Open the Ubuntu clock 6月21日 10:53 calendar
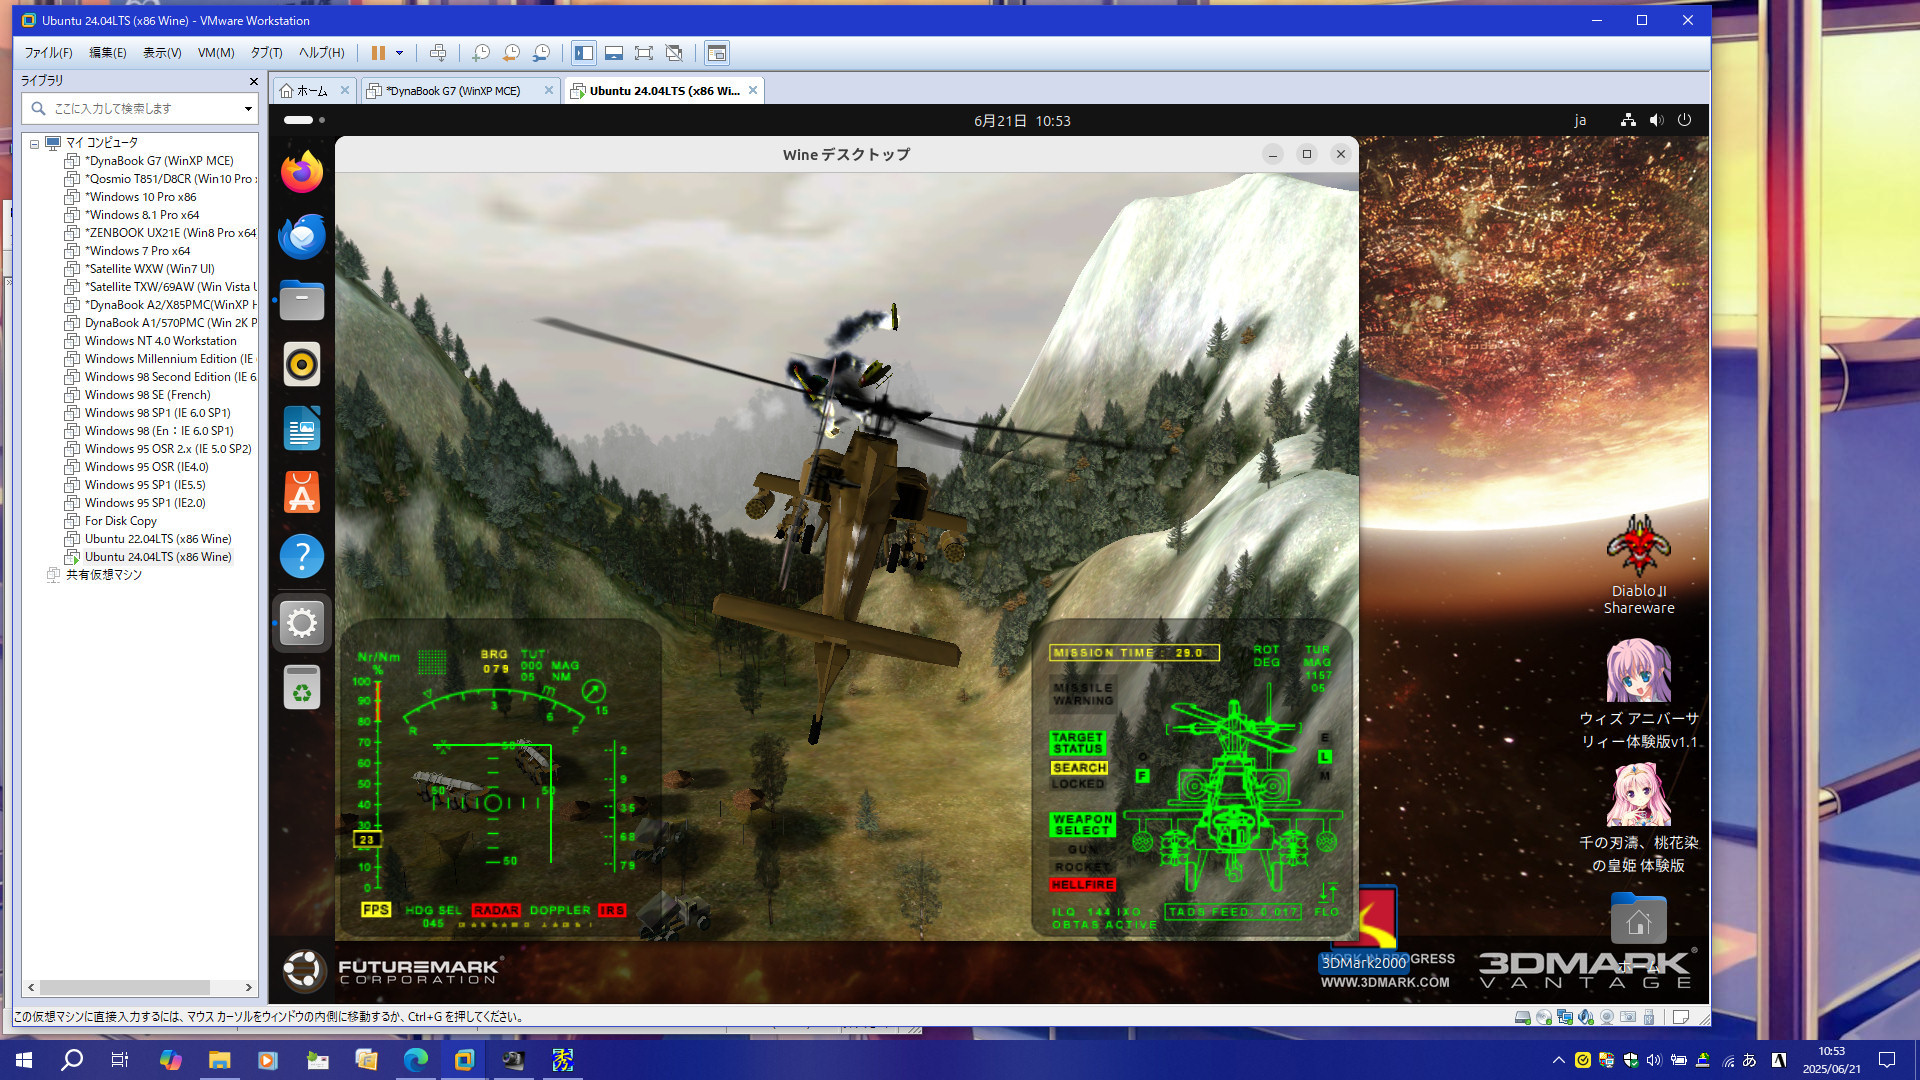This screenshot has height=1080, width=1920. [1022, 121]
